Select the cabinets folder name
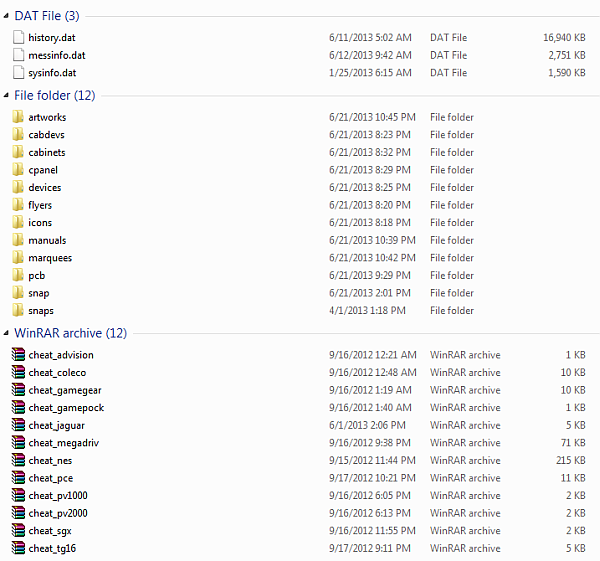 [47, 152]
